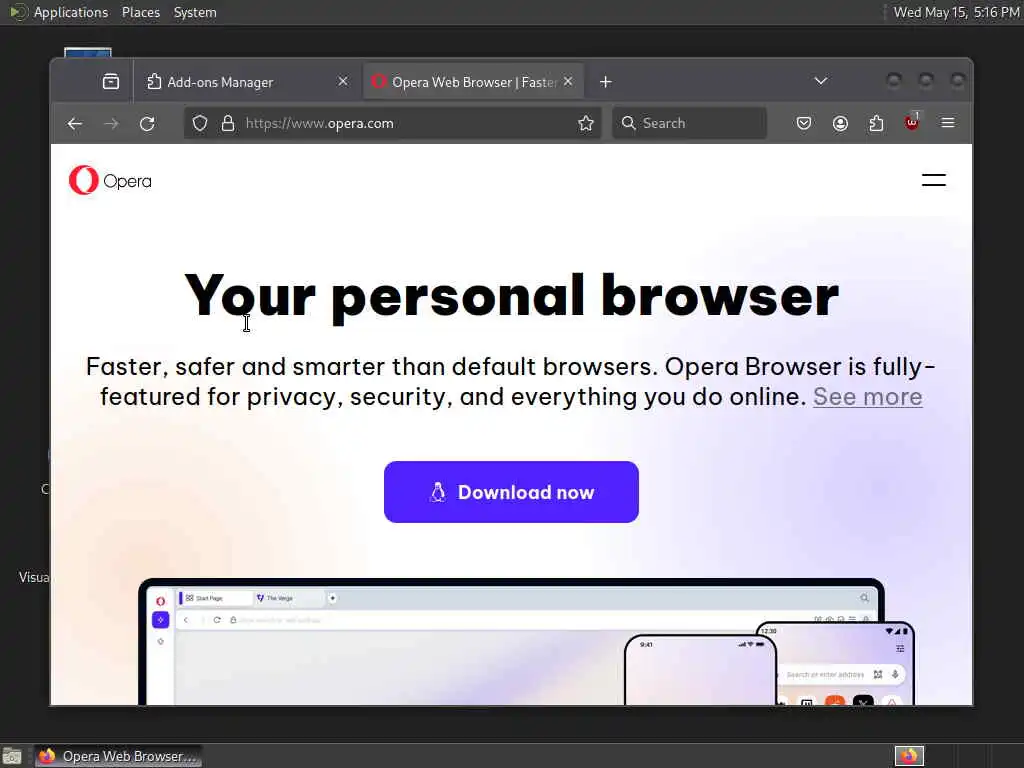Select Opera Web Browser taskbar window button

[x=119, y=756]
